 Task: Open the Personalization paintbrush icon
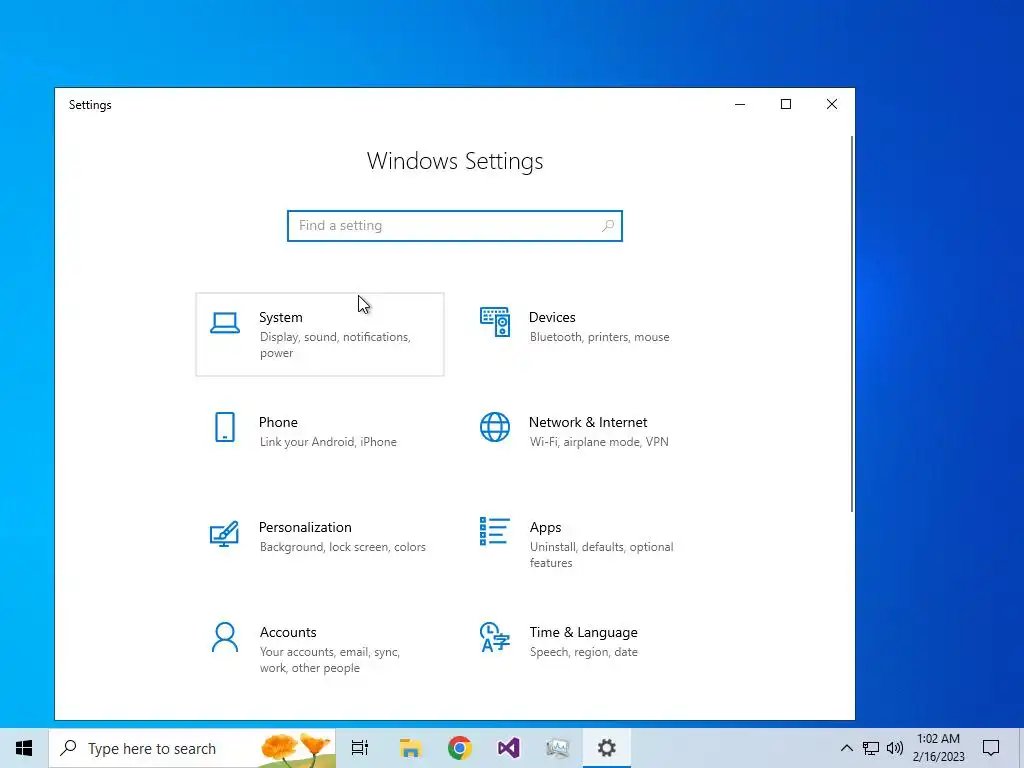[224, 534]
